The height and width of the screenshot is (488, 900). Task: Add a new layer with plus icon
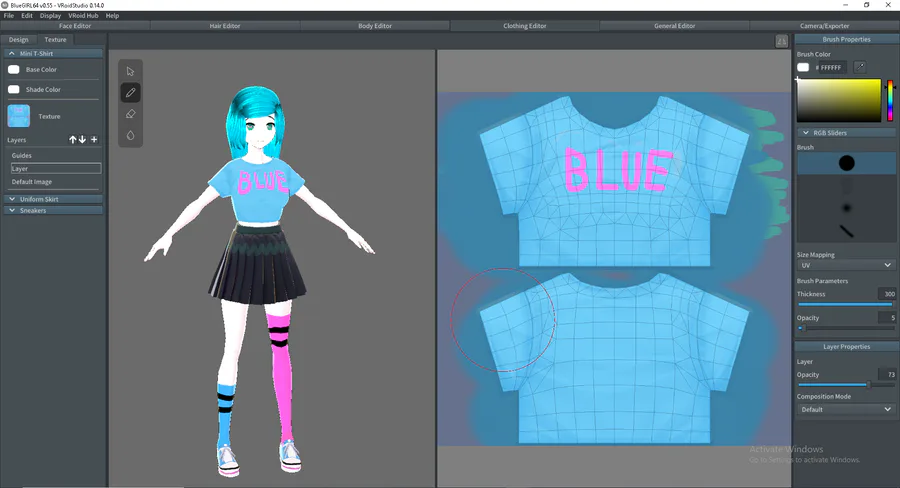point(94,140)
